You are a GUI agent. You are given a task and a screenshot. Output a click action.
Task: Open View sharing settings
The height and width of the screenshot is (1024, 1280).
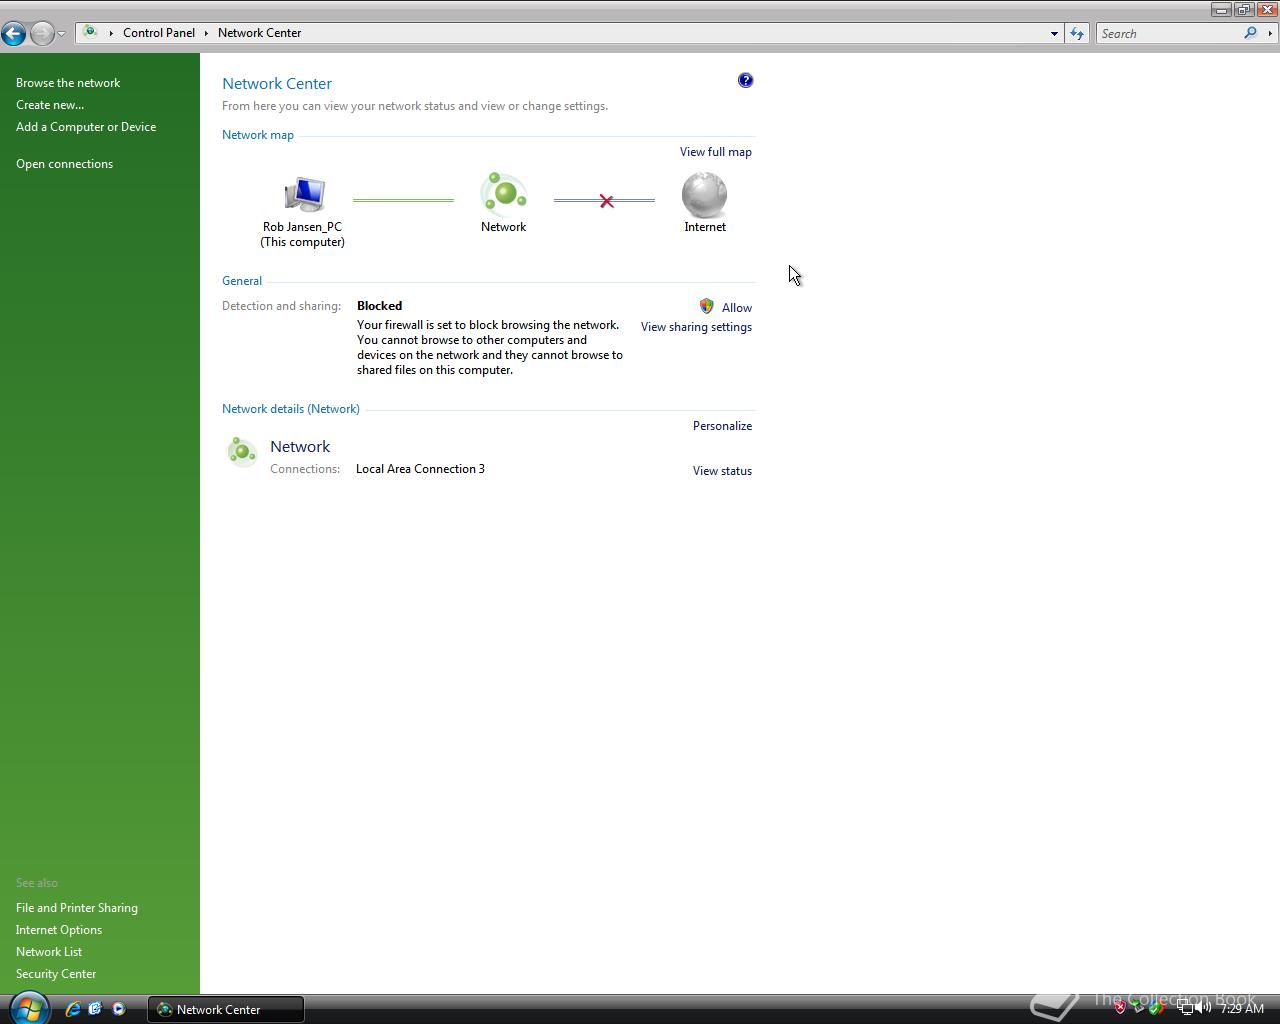coord(696,327)
